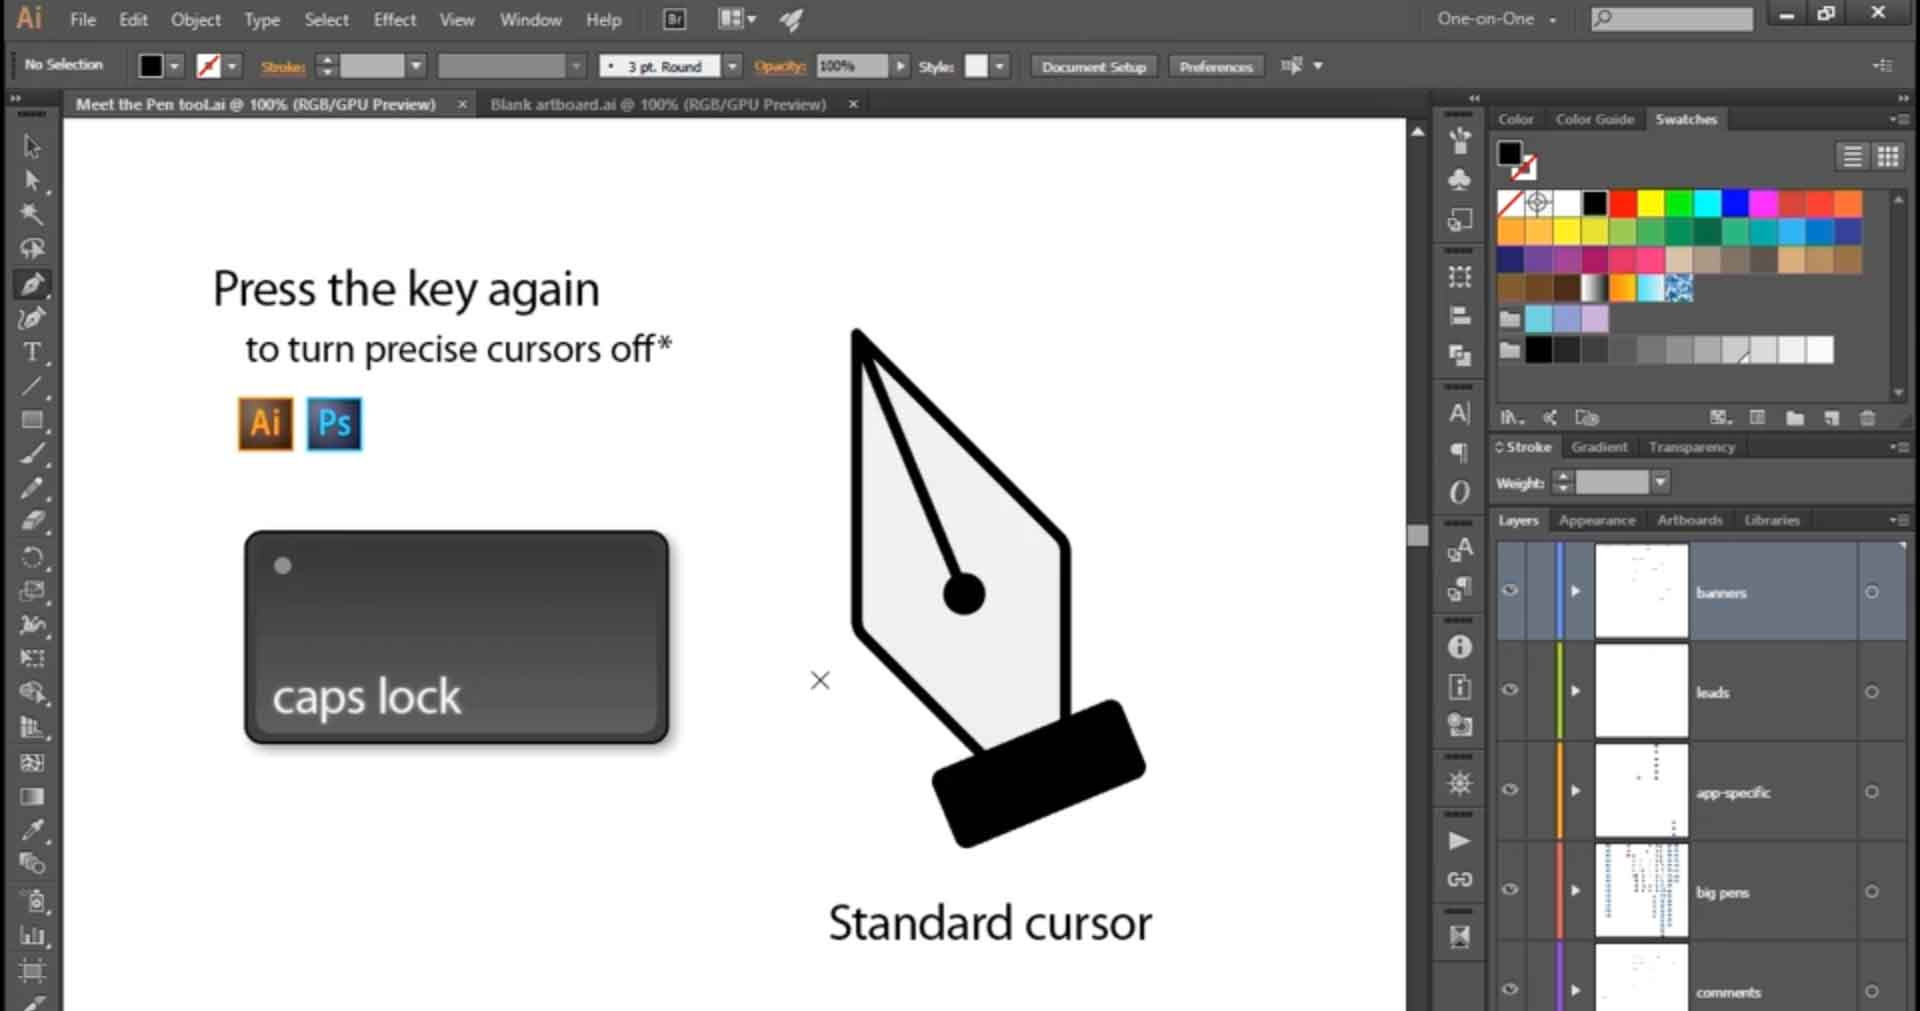Pick the red swatch in Swatches panel
Screen dimensions: 1920x1011
coord(1623,204)
